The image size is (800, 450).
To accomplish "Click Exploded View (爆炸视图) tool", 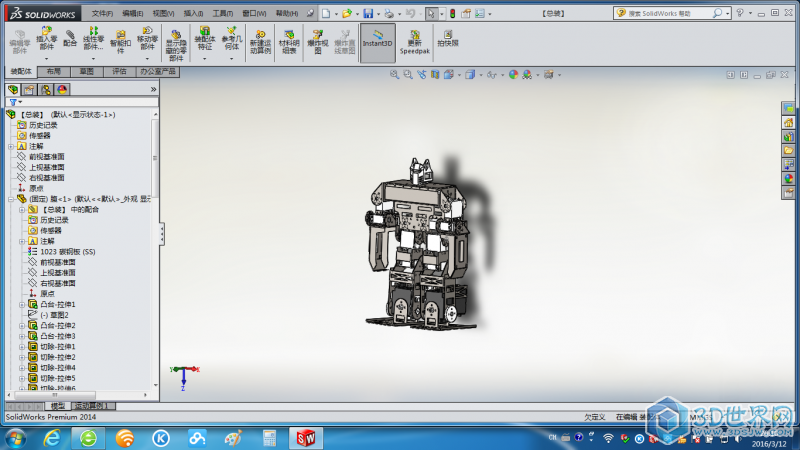I will pos(317,42).
